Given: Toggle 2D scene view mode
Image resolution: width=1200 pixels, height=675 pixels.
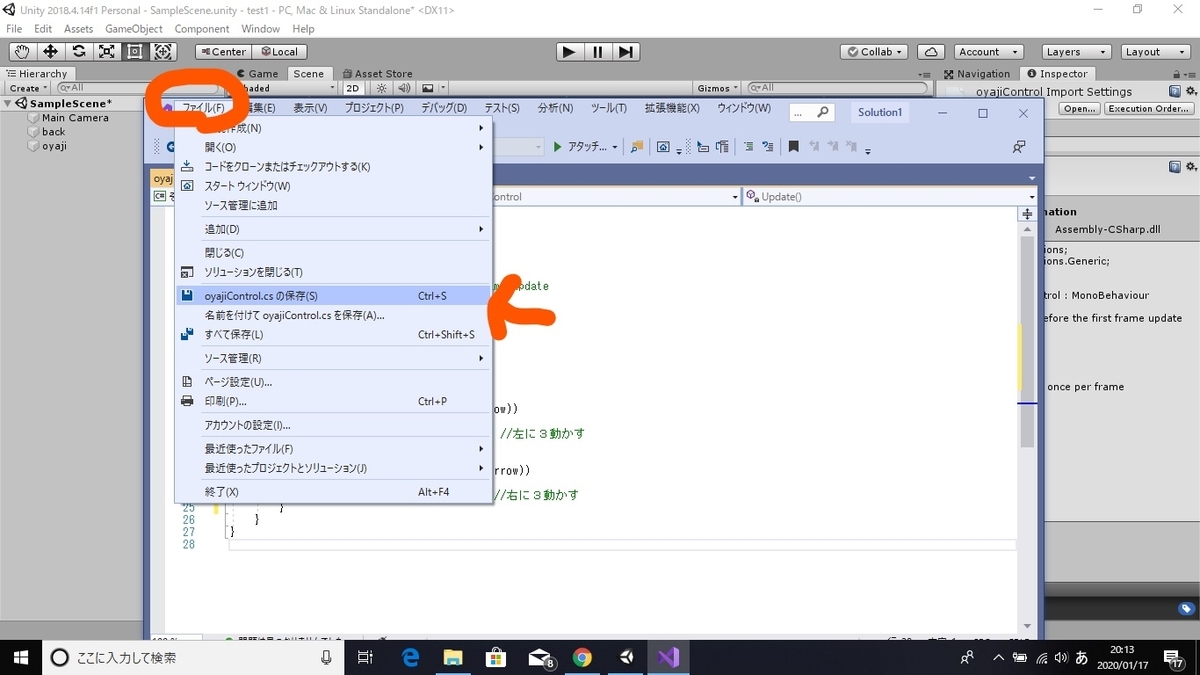Looking at the screenshot, I should point(352,88).
